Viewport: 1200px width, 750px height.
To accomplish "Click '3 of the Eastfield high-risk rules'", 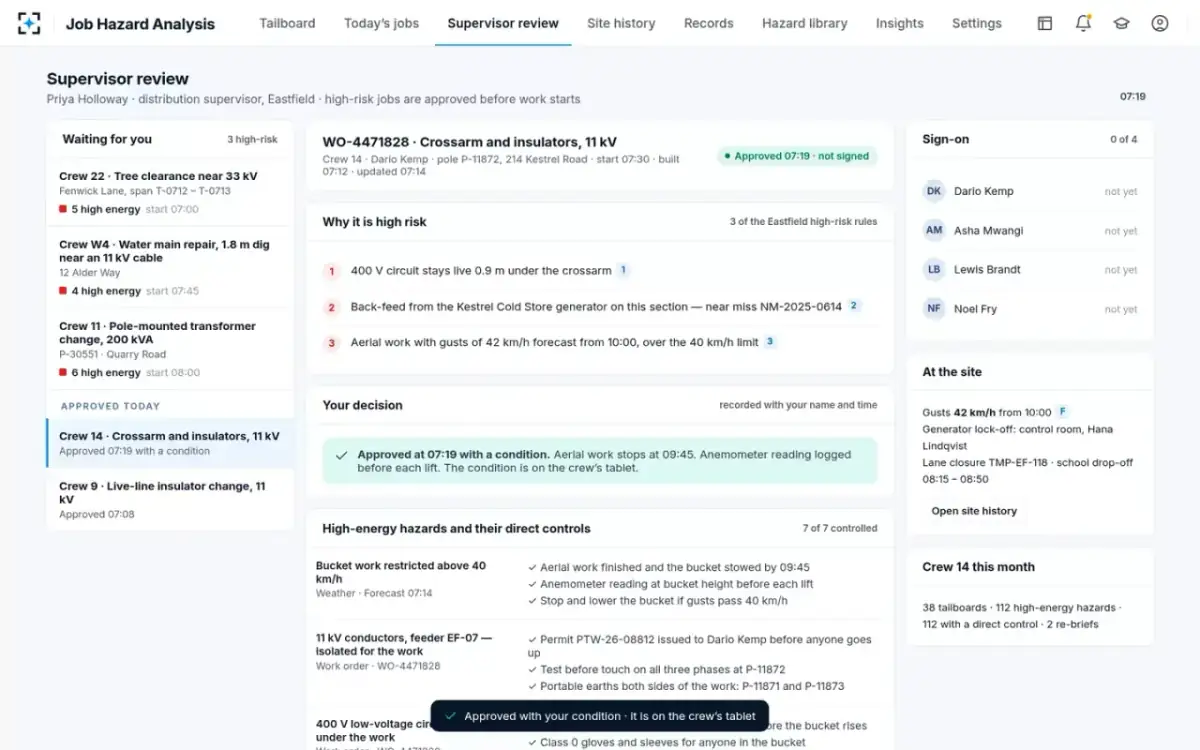I will coord(803,222).
